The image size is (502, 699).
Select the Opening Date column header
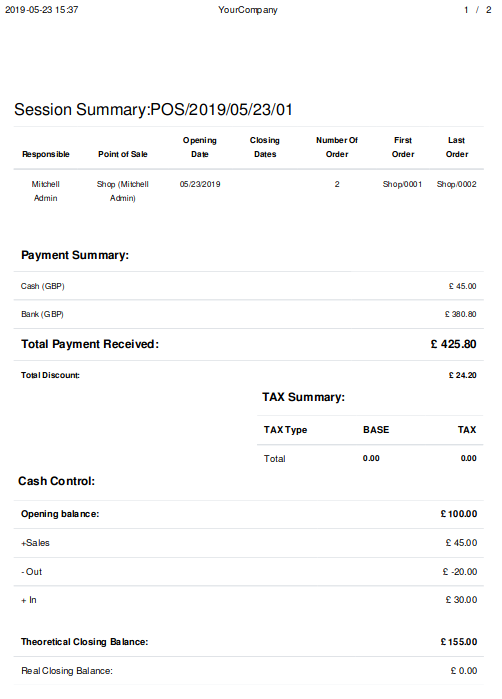200,147
